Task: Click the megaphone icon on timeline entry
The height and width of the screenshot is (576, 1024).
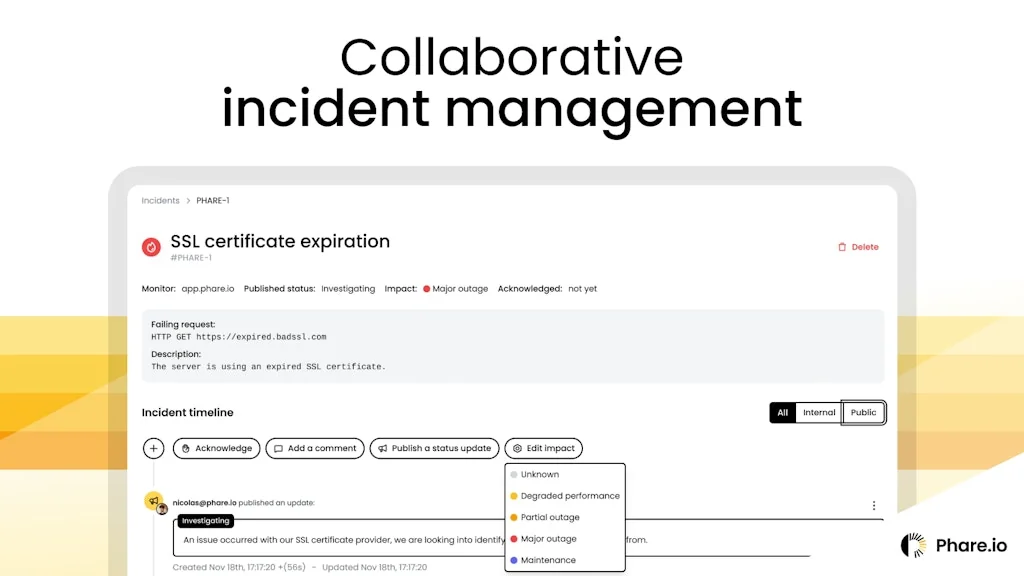Action: pos(153,500)
